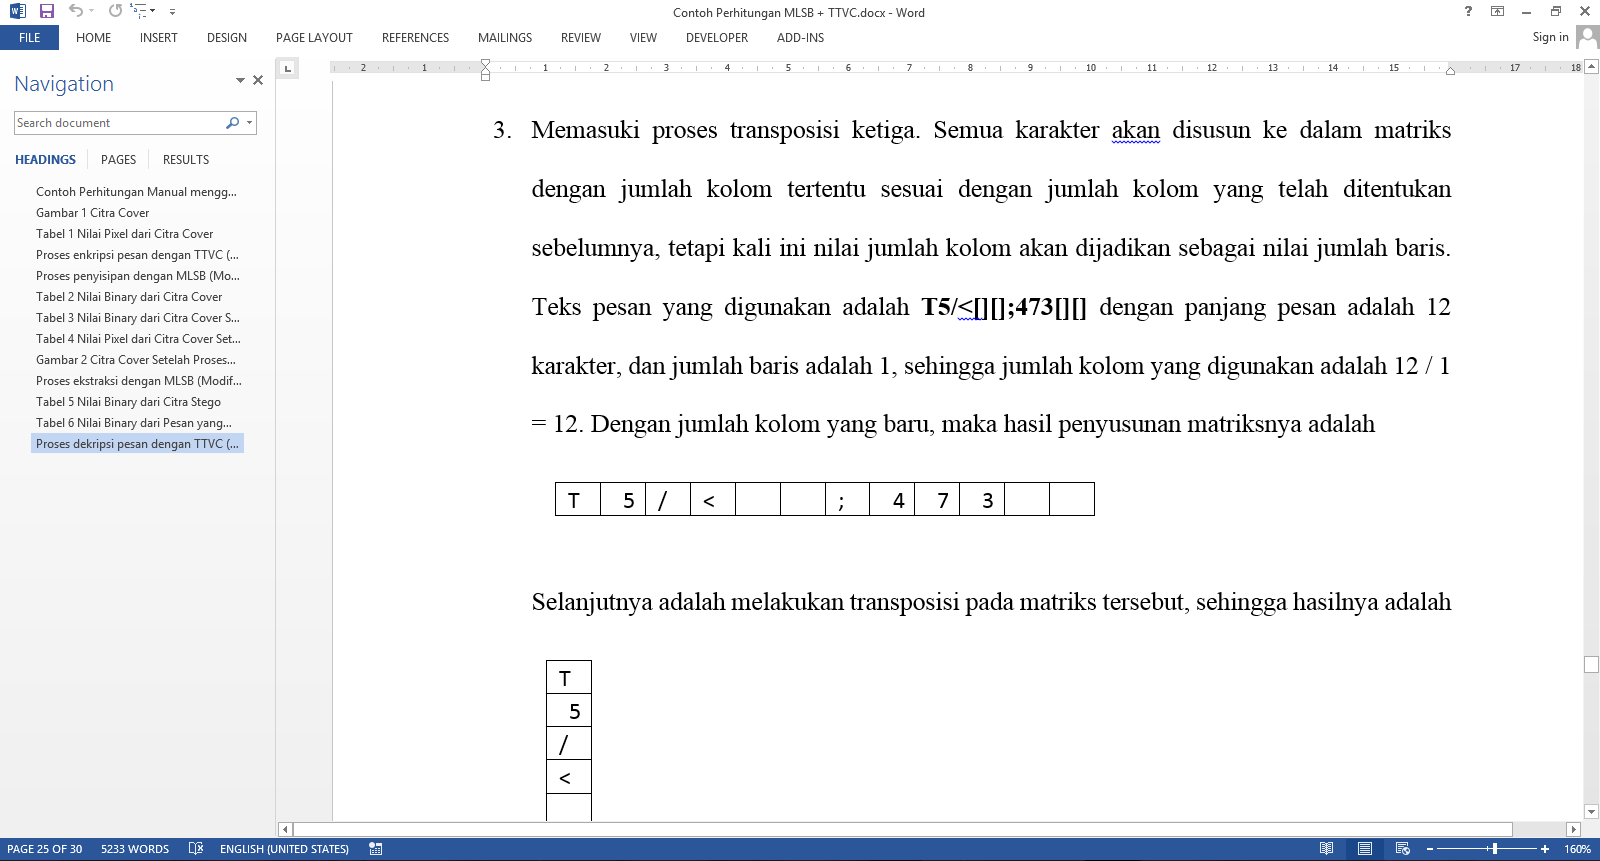Image resolution: width=1600 pixels, height=861 pixels.
Task: Switch to Read Mode view
Action: [1326, 849]
